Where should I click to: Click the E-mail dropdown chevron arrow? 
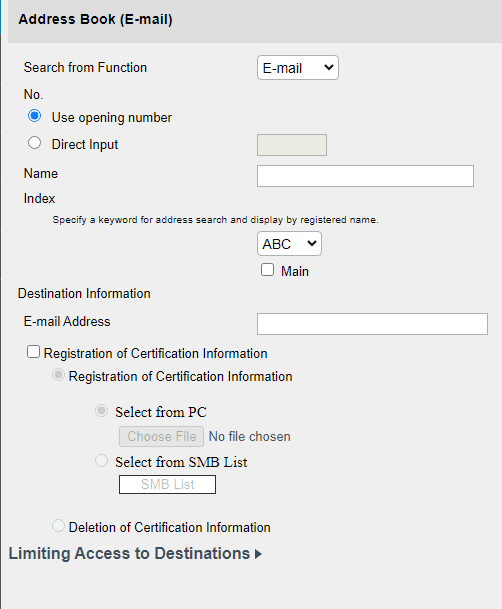(x=328, y=68)
